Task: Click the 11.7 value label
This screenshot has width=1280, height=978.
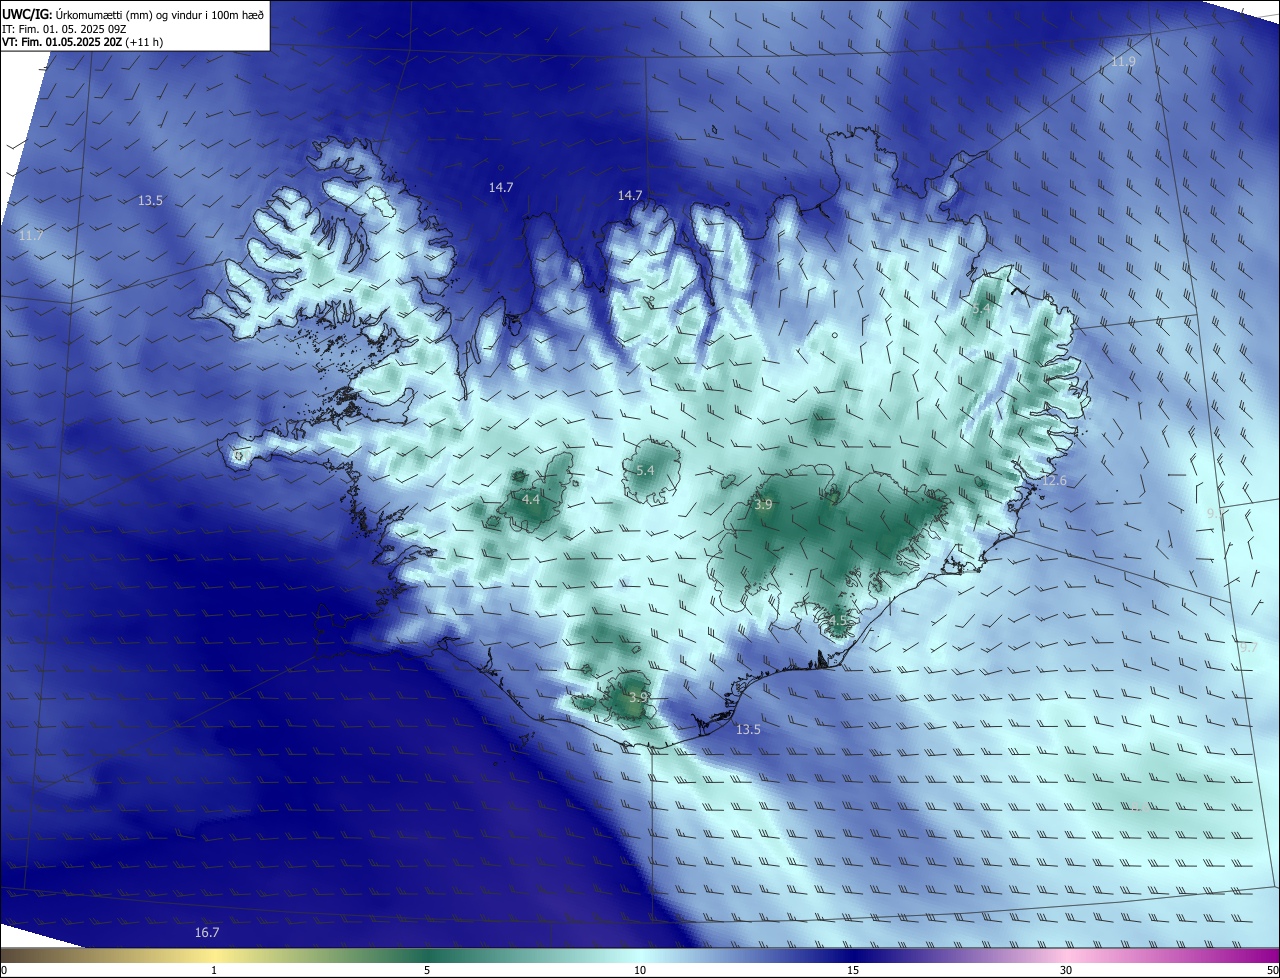Action: [x=31, y=236]
